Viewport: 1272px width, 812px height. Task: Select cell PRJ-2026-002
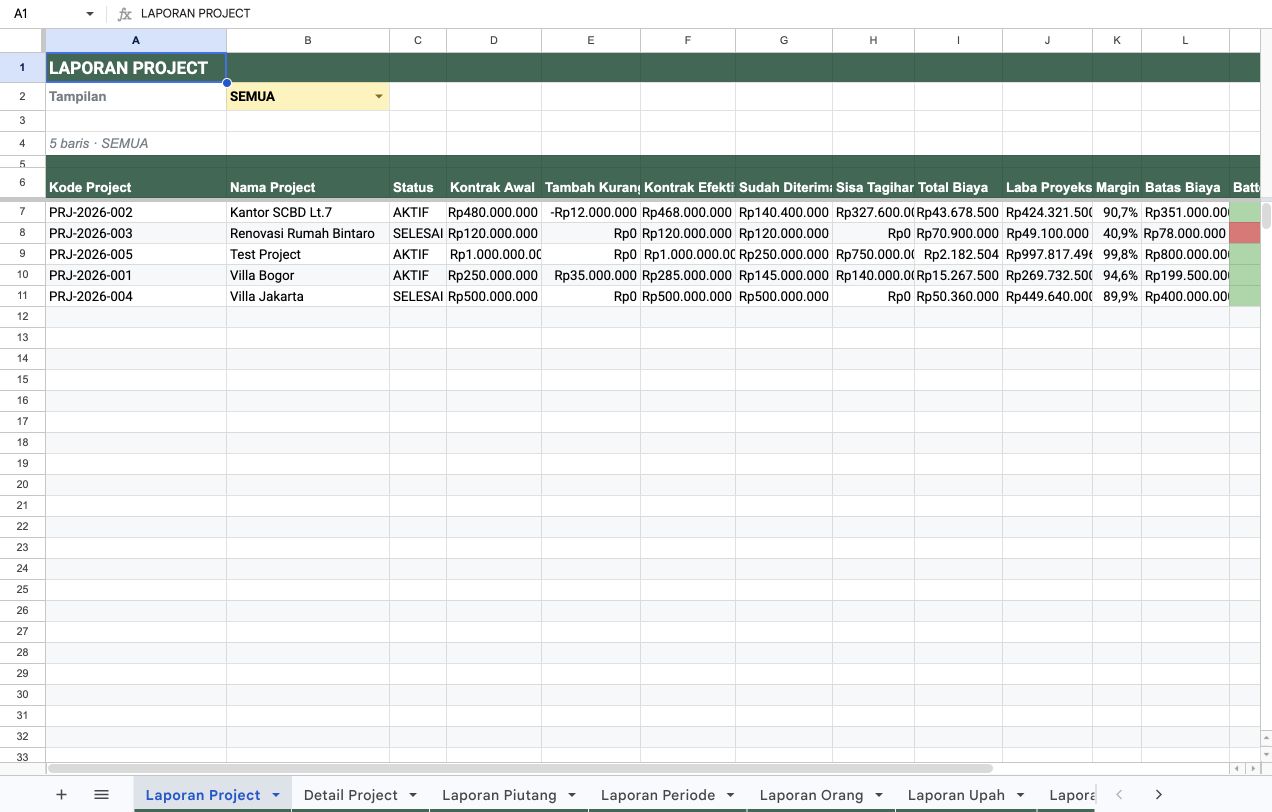pos(136,212)
